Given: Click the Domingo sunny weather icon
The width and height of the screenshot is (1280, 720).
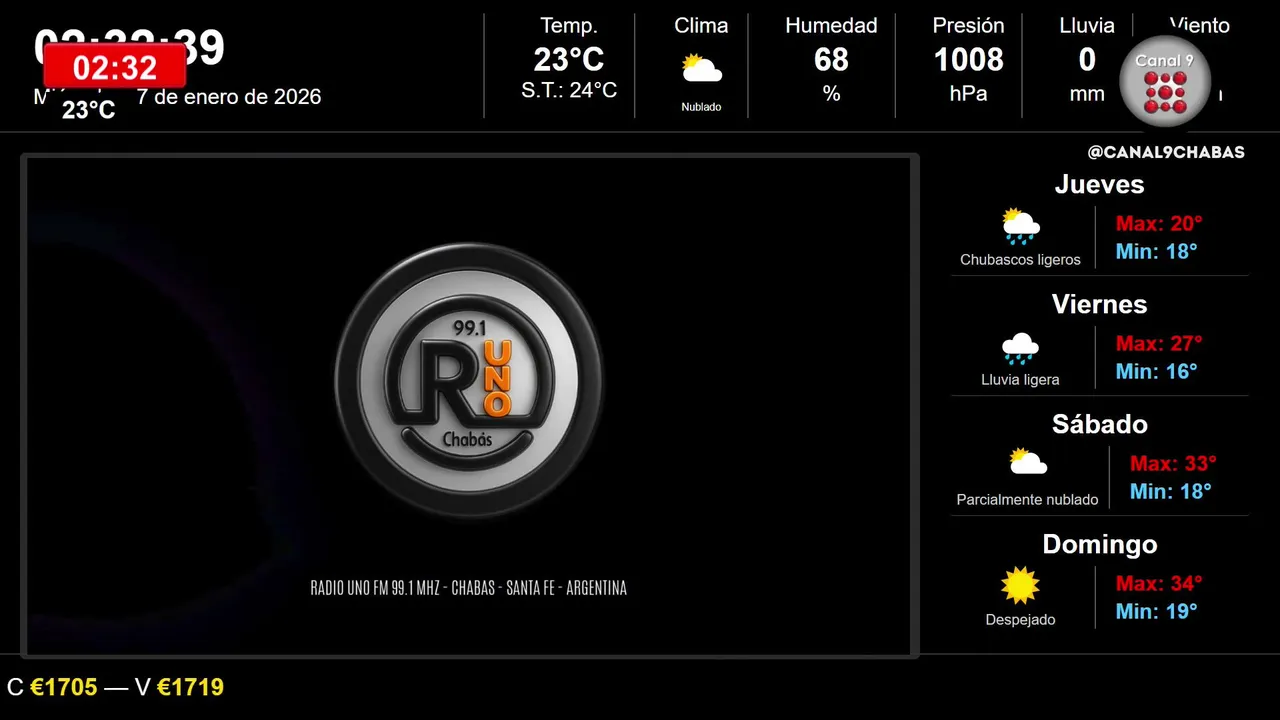Looking at the screenshot, I should pyautogui.click(x=1020, y=586).
